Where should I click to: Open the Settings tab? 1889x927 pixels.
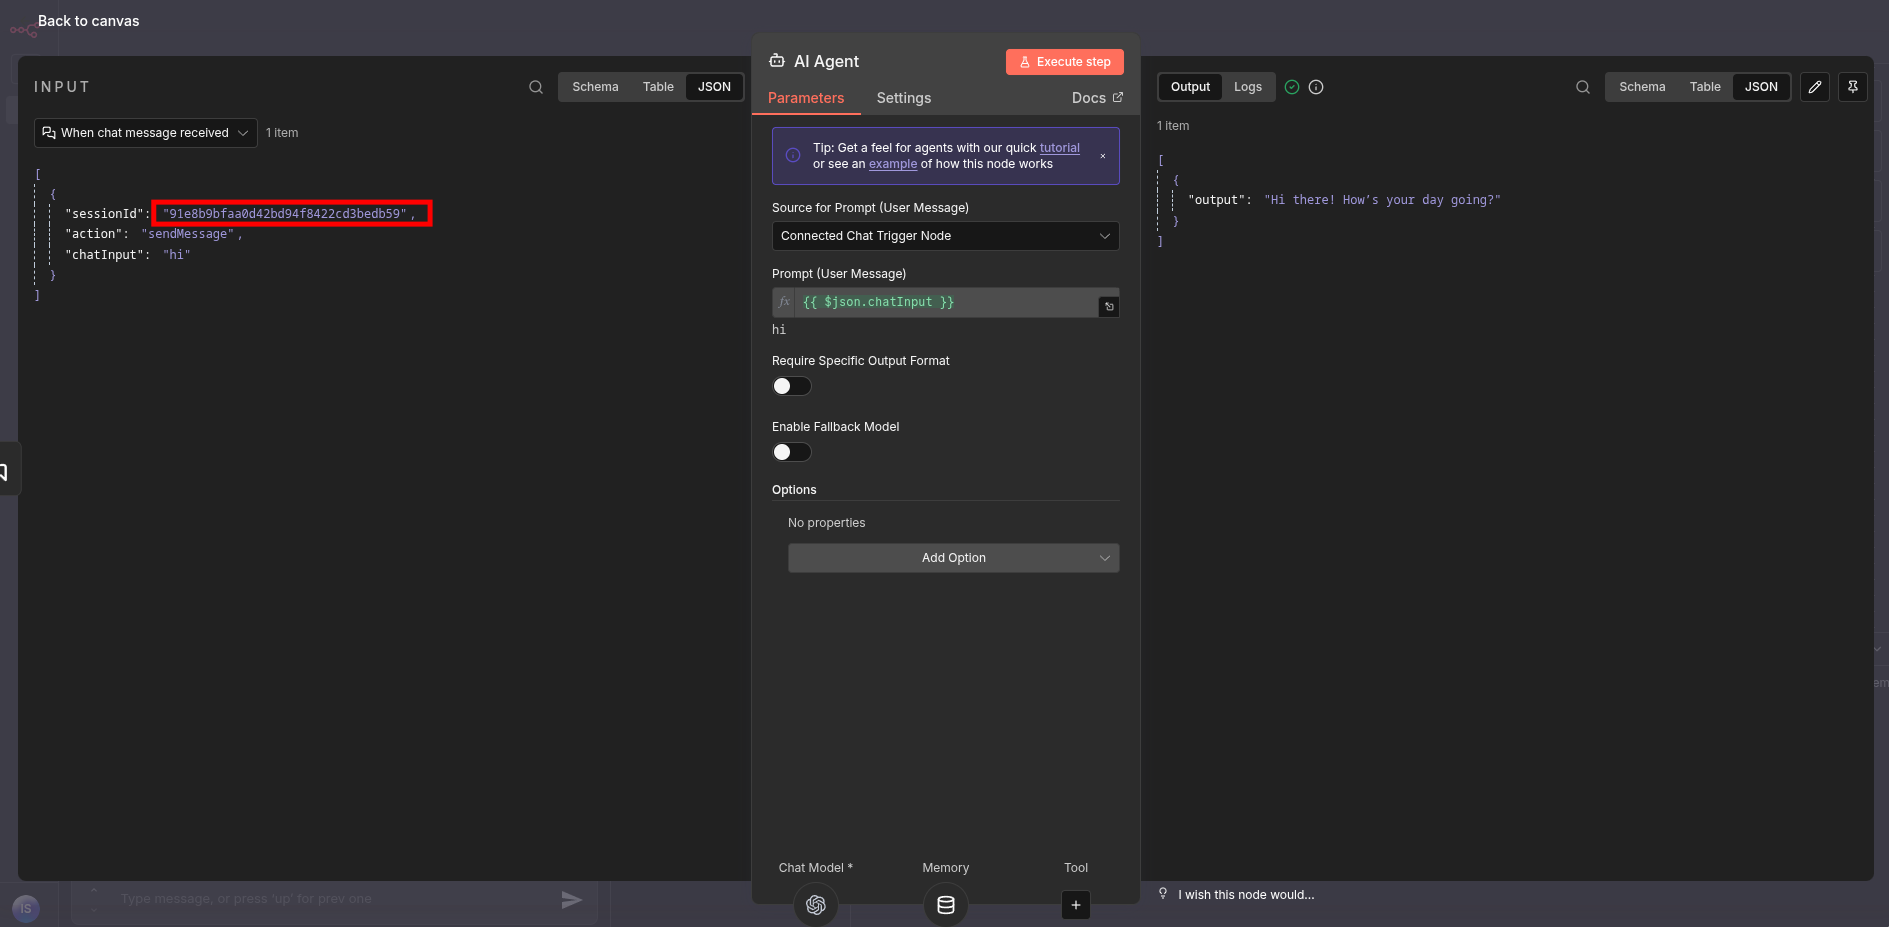click(904, 98)
